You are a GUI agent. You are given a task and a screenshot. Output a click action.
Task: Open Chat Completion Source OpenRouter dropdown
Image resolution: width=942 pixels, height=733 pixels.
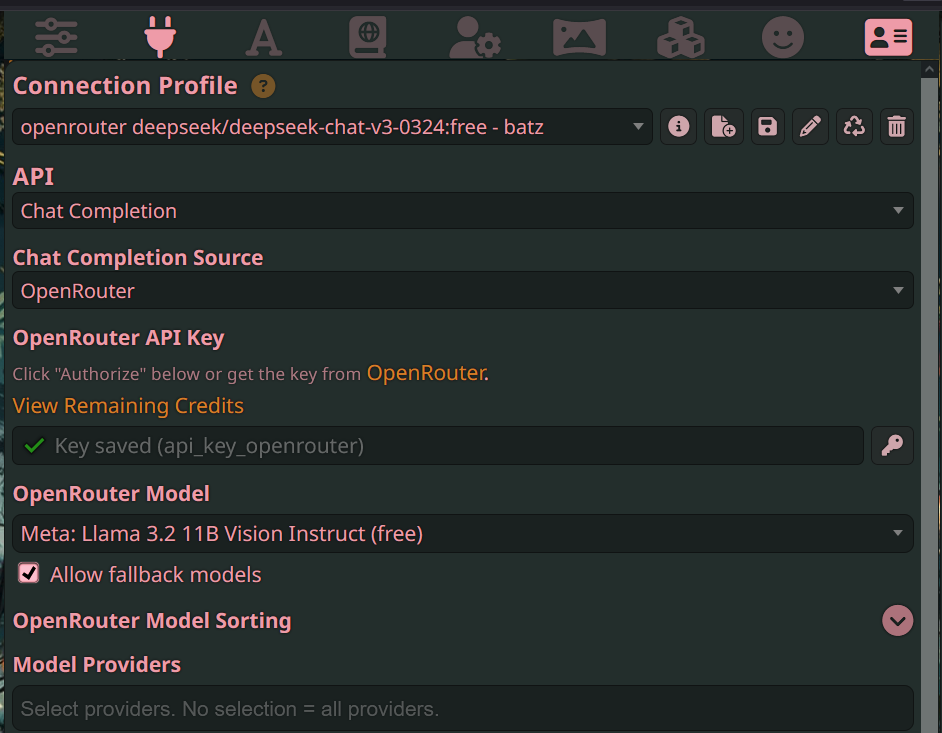(463, 291)
